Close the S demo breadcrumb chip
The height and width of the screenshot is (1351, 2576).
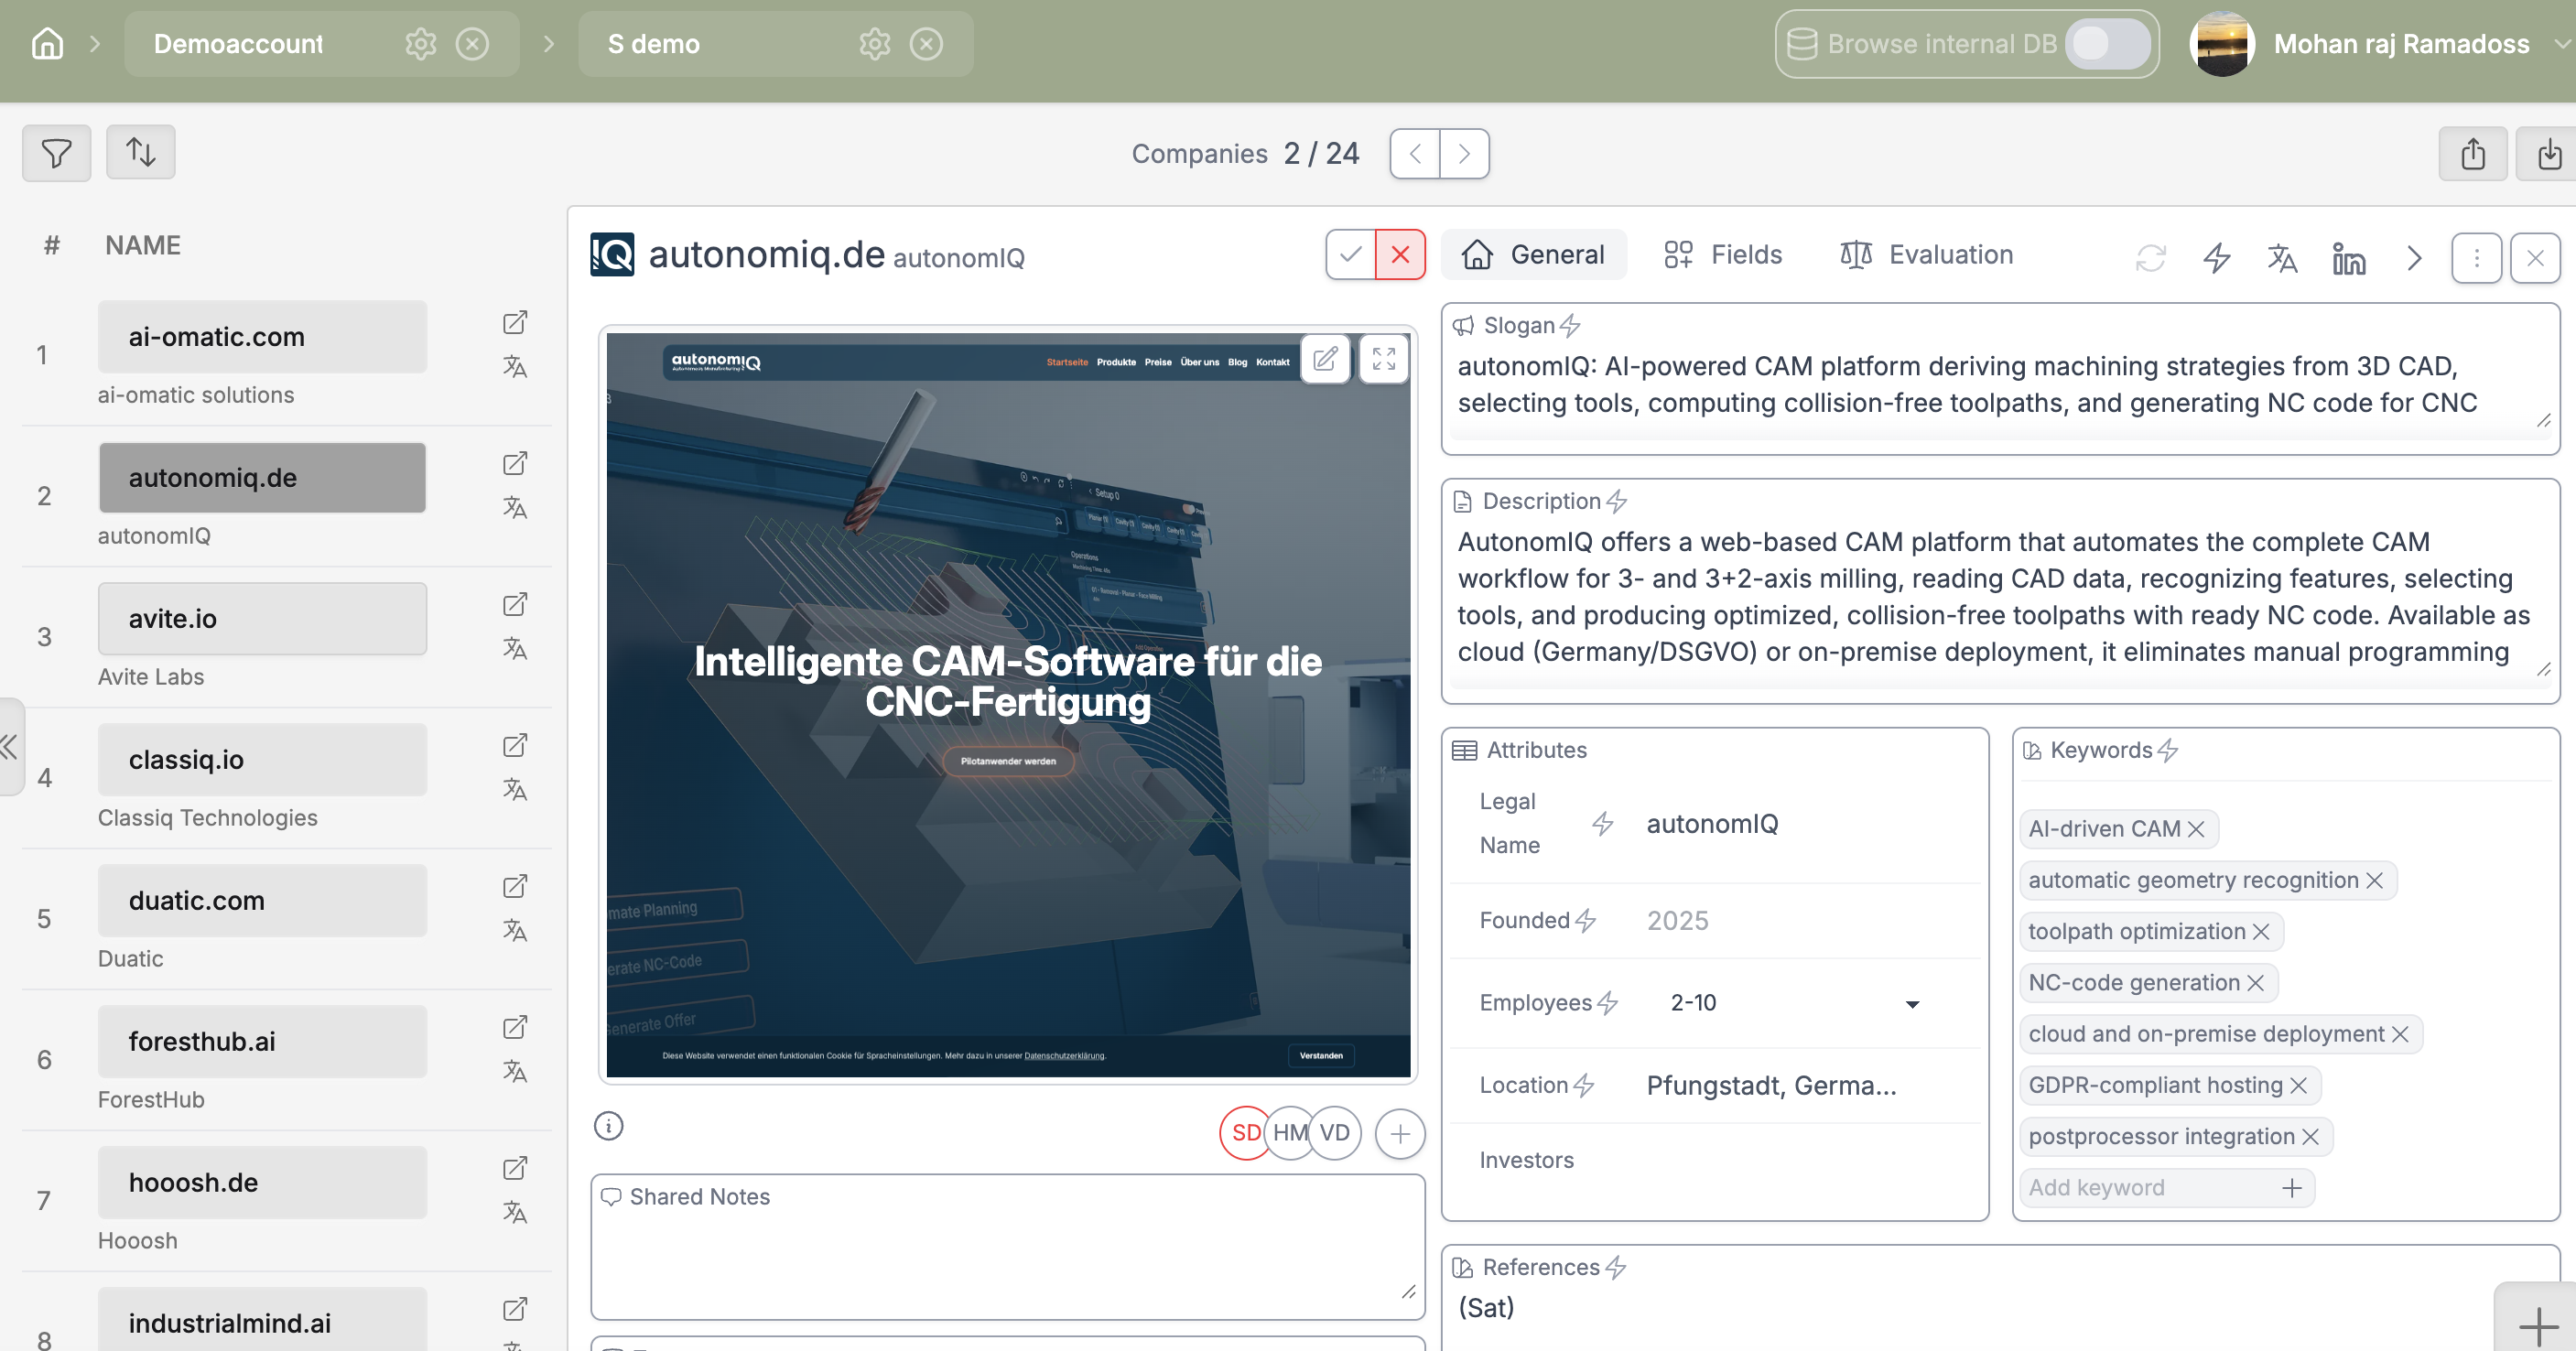[x=927, y=44]
